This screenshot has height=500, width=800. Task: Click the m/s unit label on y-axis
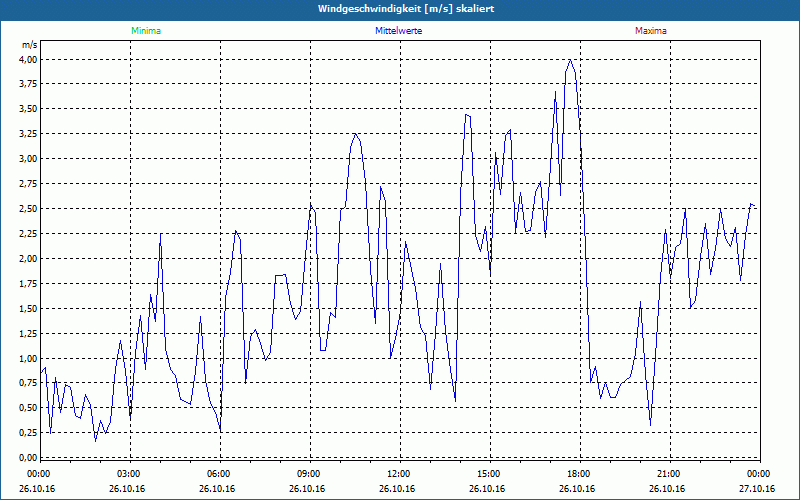30,45
